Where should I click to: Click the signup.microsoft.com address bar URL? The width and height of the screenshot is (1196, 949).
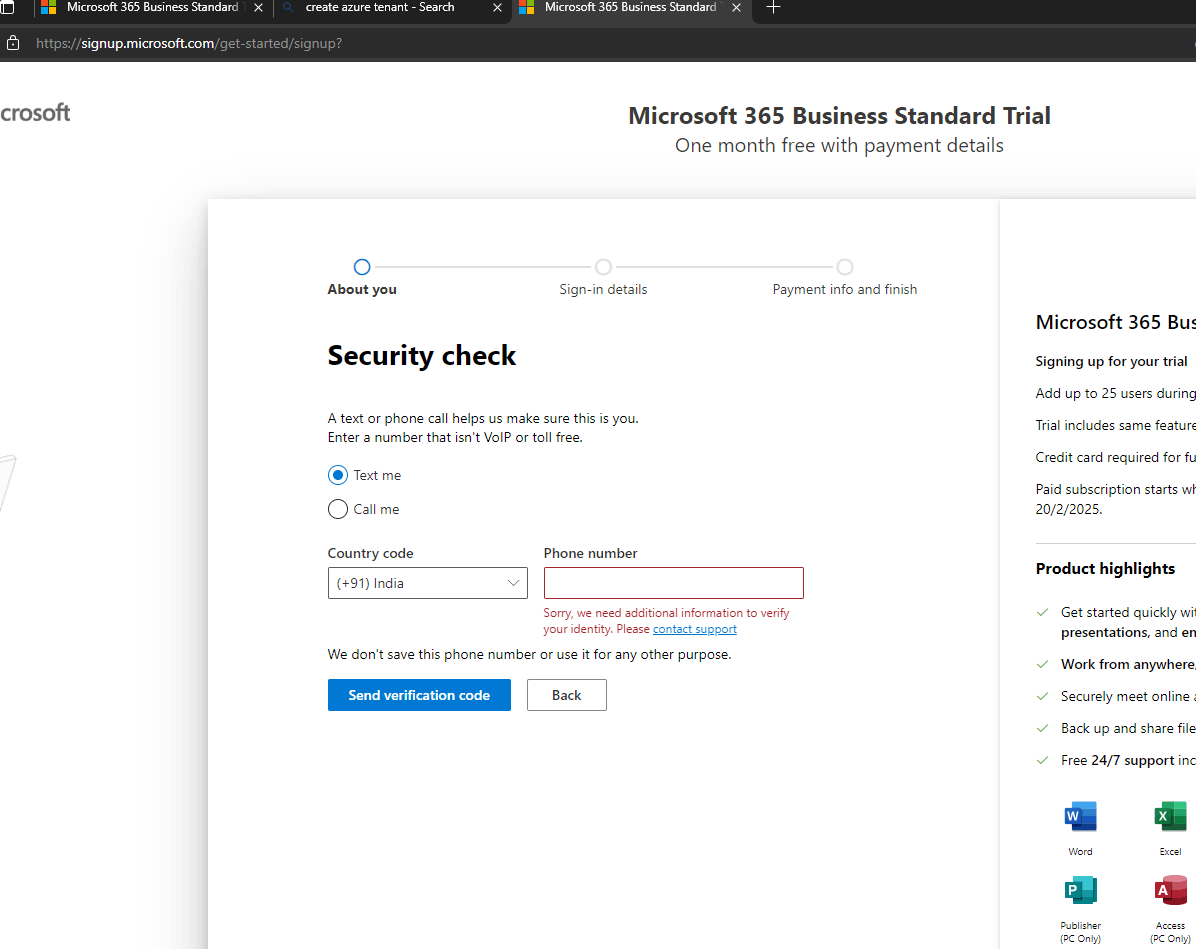point(189,43)
